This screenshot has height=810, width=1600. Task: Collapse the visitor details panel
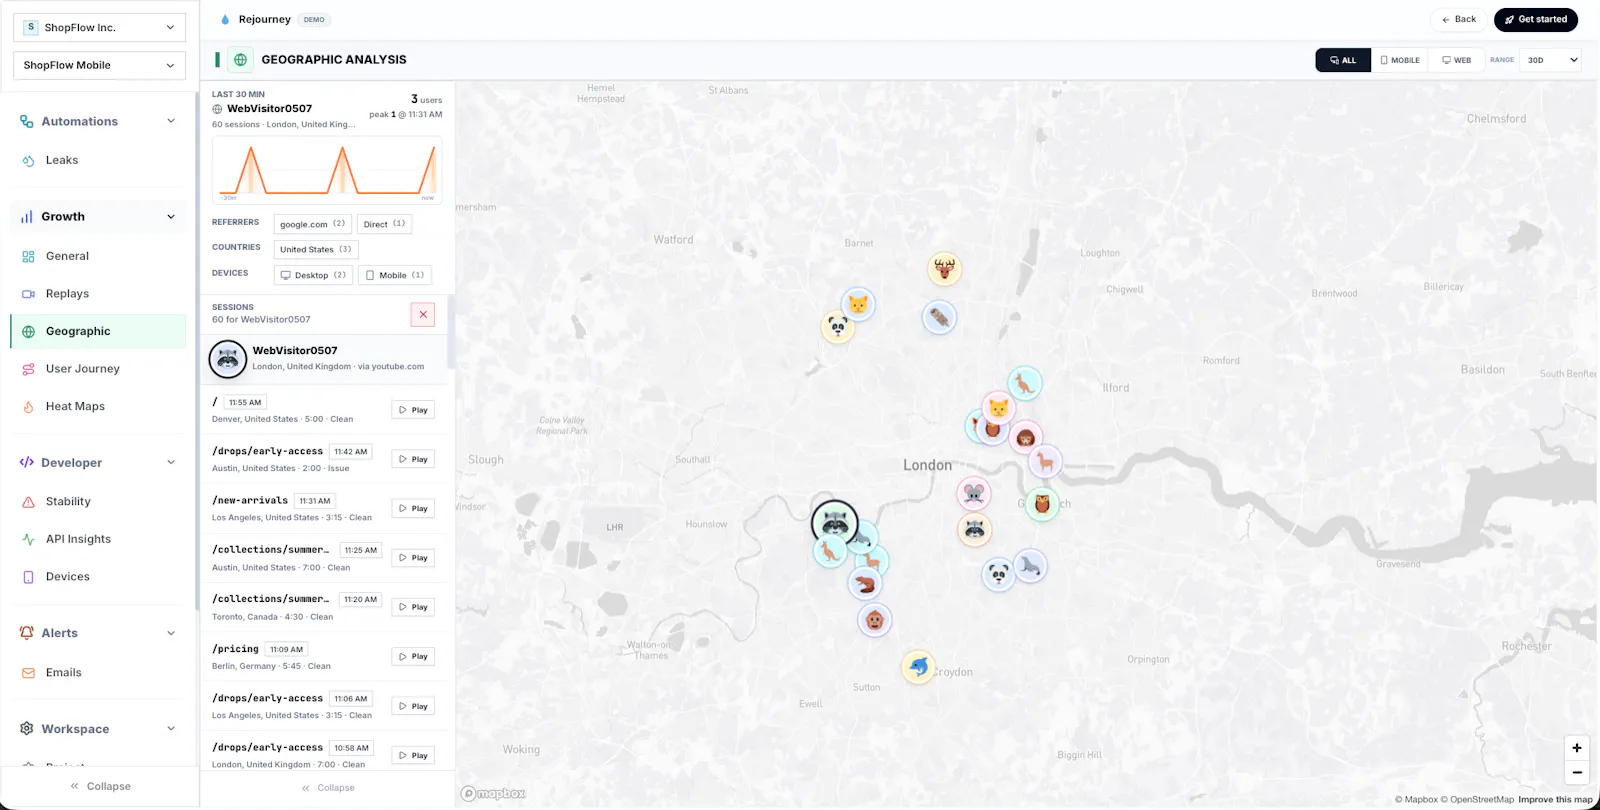tap(328, 788)
